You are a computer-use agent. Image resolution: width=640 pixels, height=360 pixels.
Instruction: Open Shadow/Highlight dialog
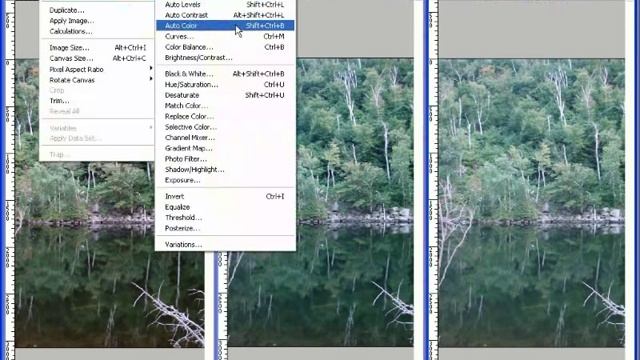225,169
